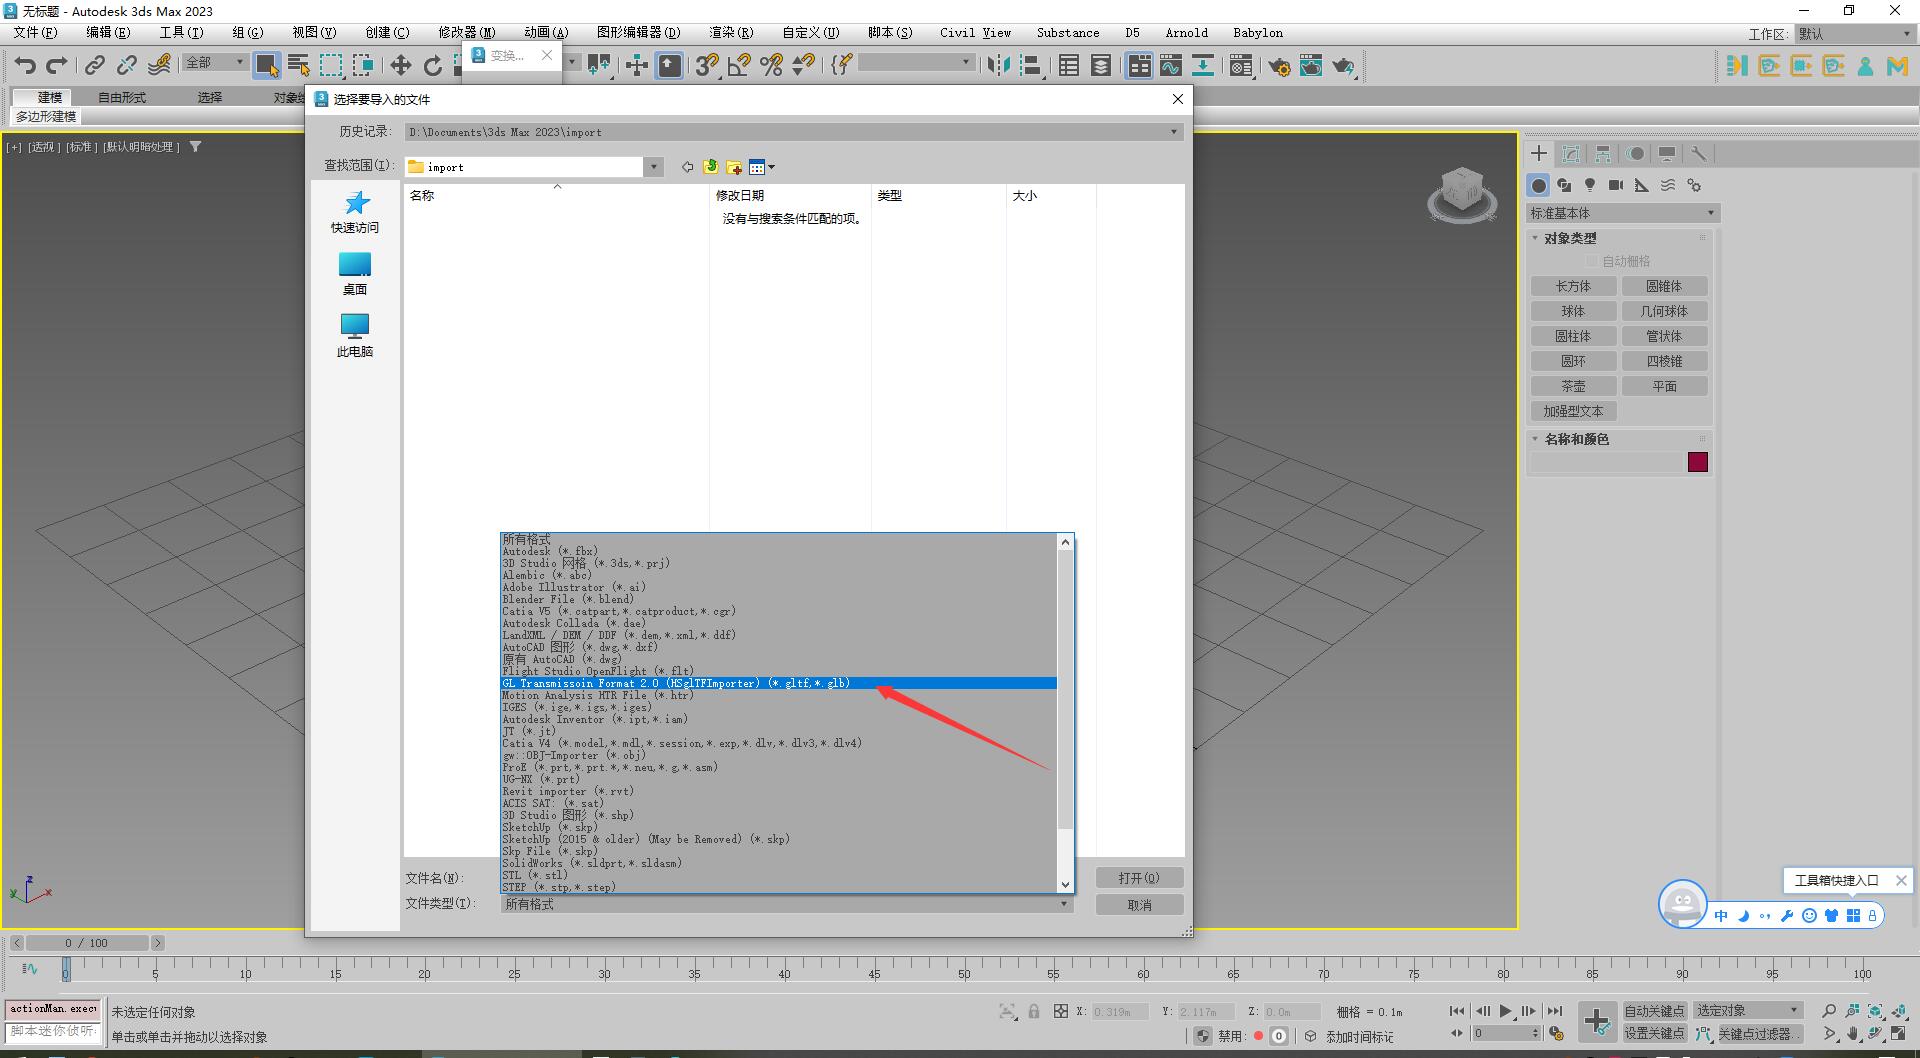Image resolution: width=1920 pixels, height=1058 pixels.
Task: Open the 文件(F) menu
Action: tap(35, 33)
